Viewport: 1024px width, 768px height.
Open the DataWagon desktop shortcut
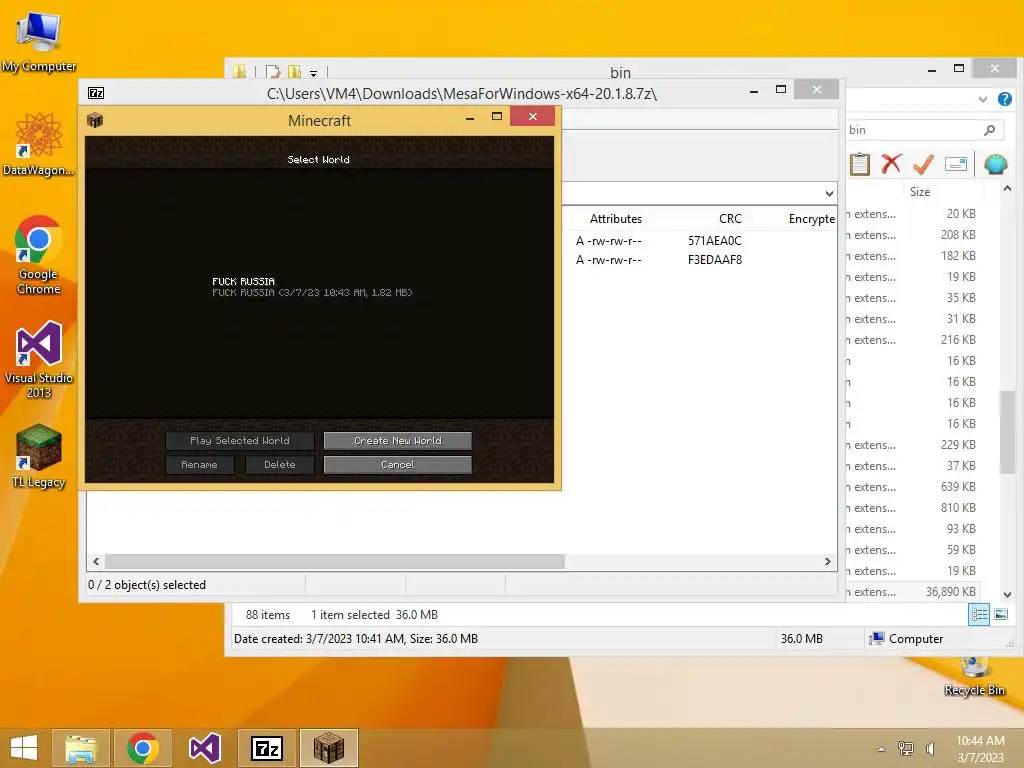[x=39, y=144]
